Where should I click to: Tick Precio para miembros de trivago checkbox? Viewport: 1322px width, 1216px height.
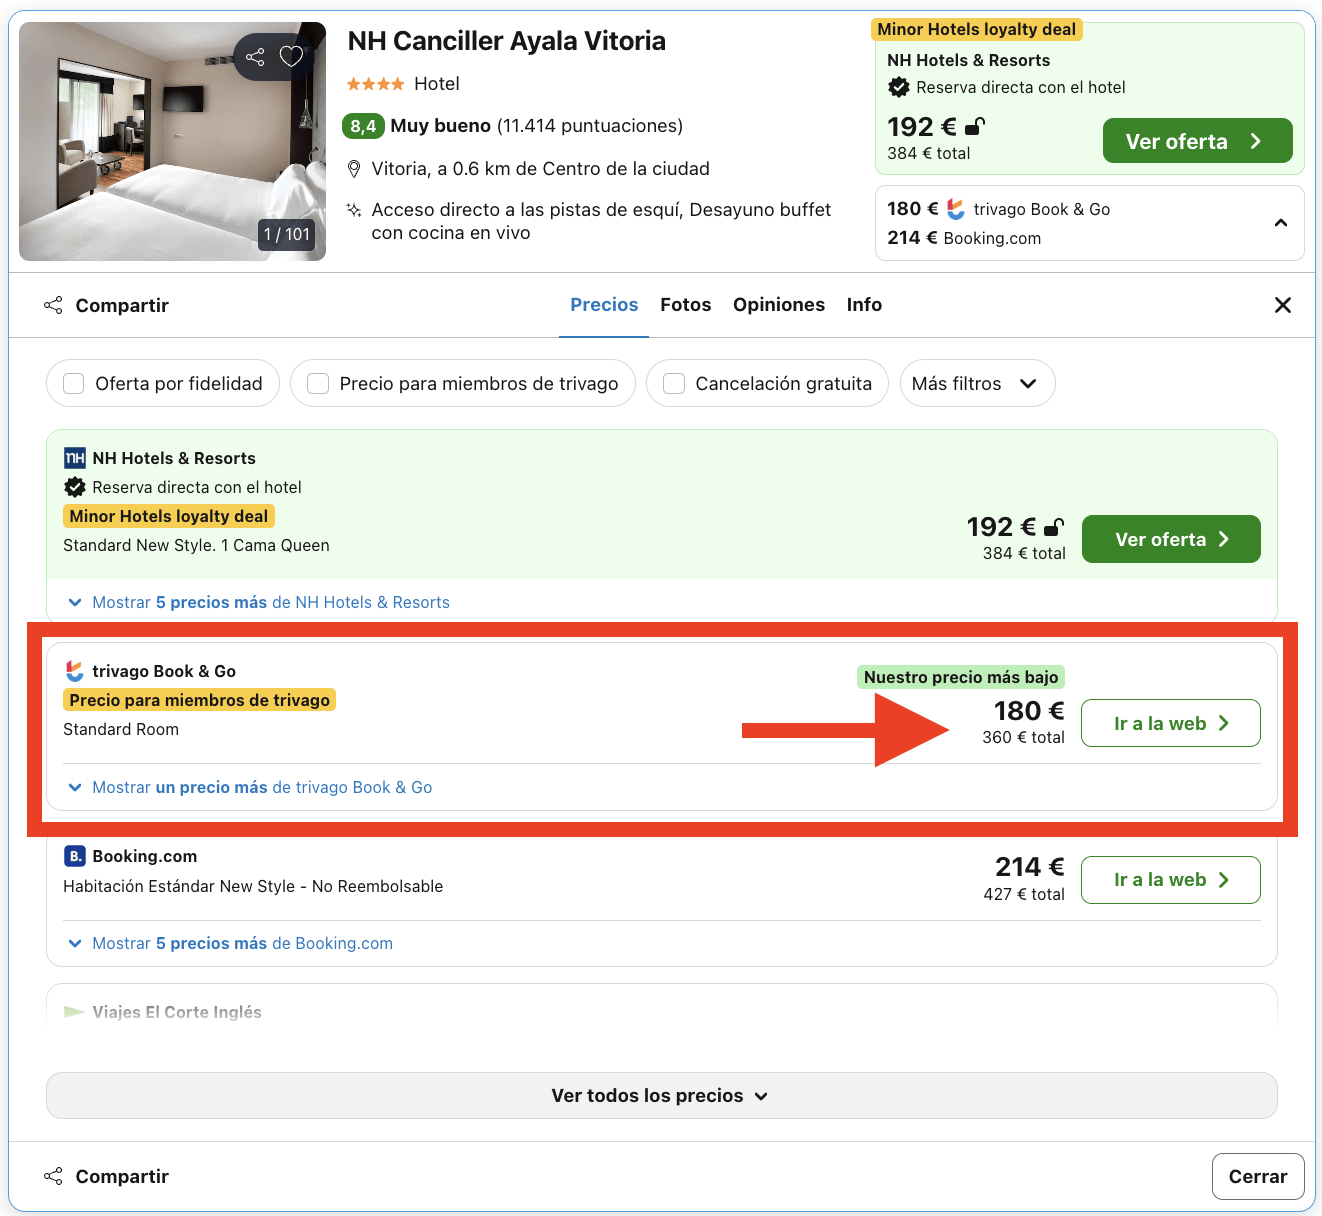tap(318, 384)
